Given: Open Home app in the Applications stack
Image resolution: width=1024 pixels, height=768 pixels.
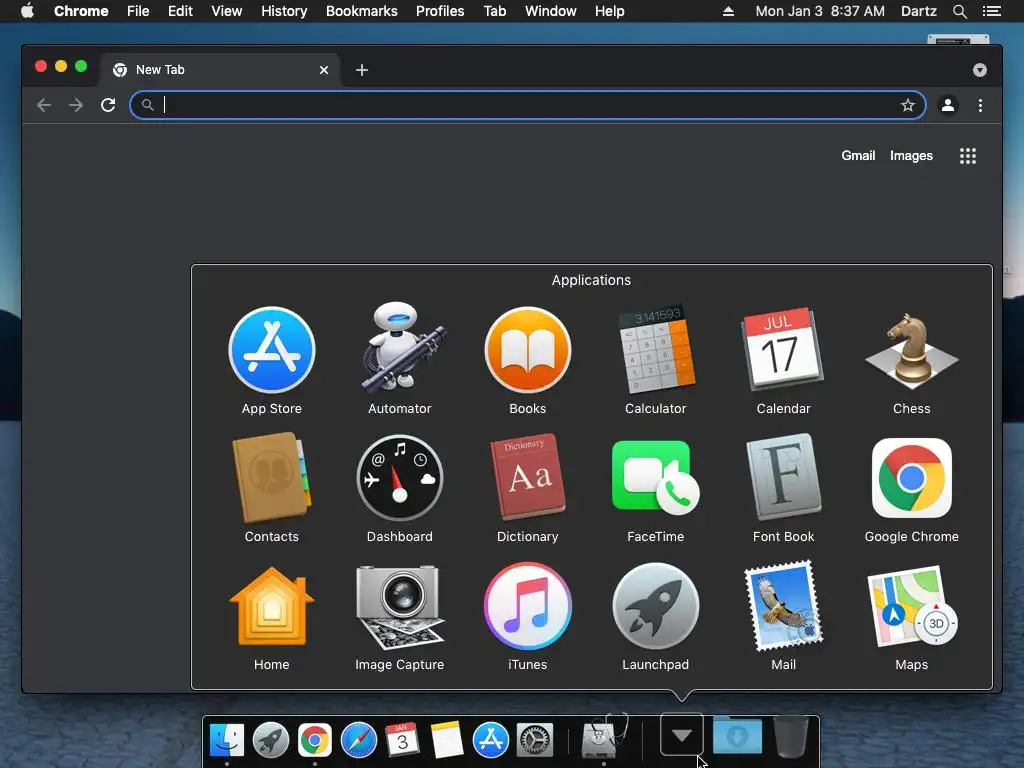Looking at the screenshot, I should (272, 606).
